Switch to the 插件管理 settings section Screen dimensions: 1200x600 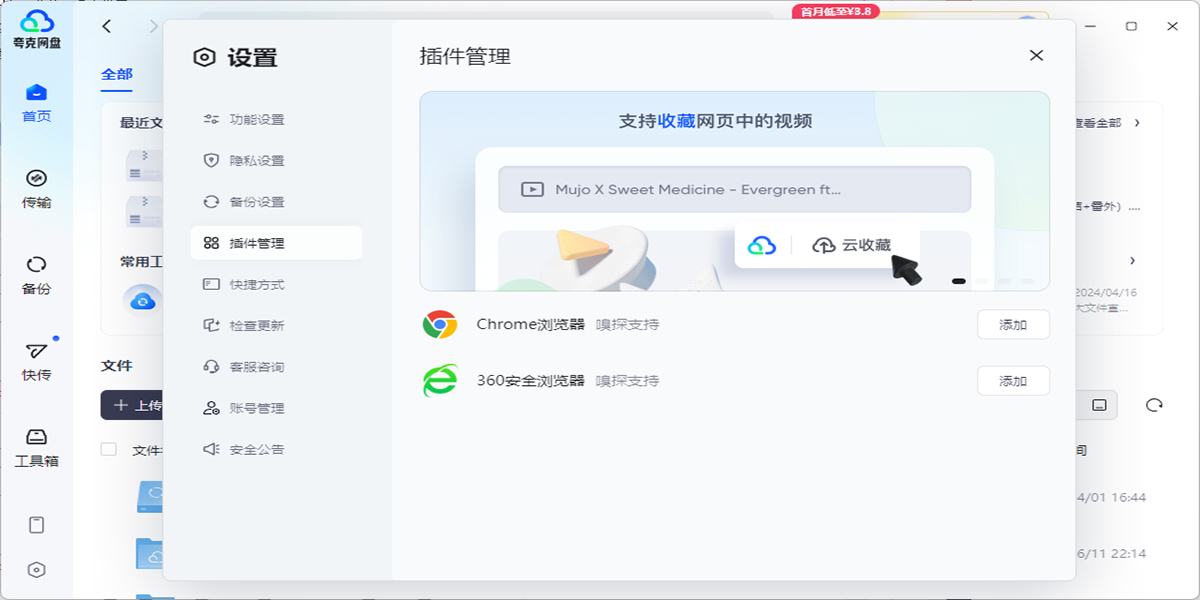[276, 242]
